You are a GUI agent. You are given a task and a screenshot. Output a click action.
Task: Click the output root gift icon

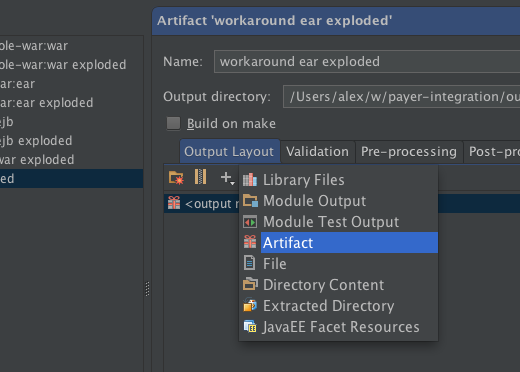point(174,203)
